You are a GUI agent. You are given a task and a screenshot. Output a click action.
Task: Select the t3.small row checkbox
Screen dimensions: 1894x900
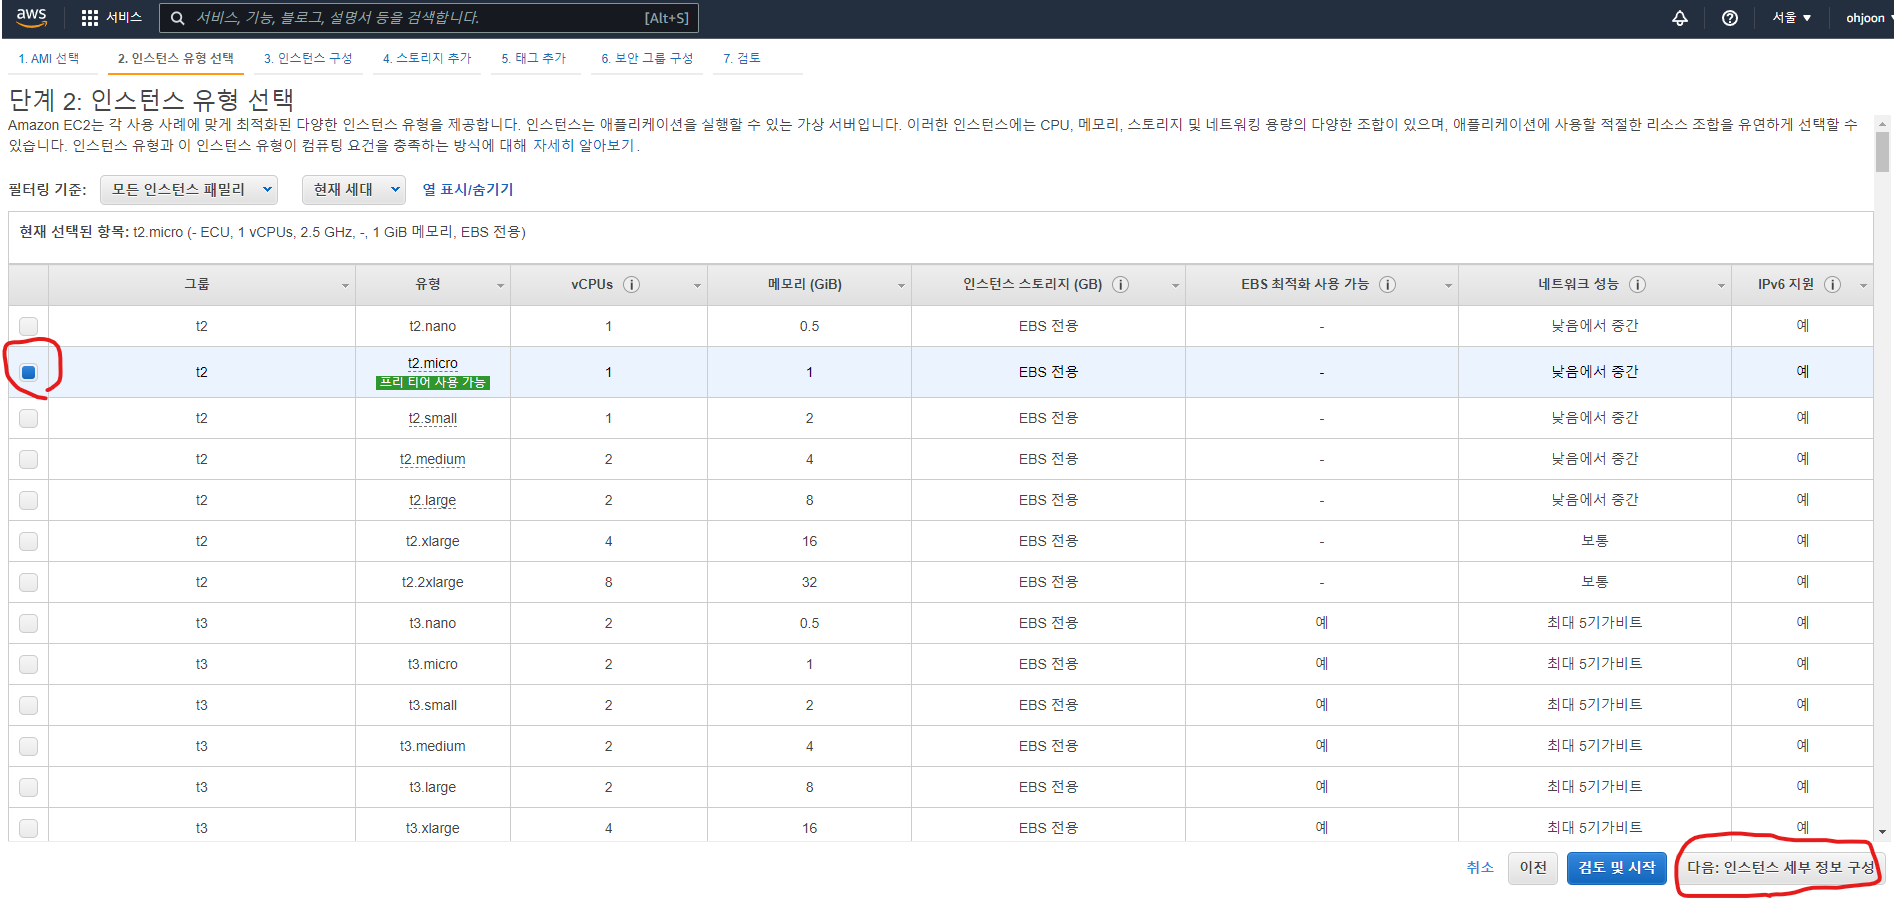coord(28,705)
